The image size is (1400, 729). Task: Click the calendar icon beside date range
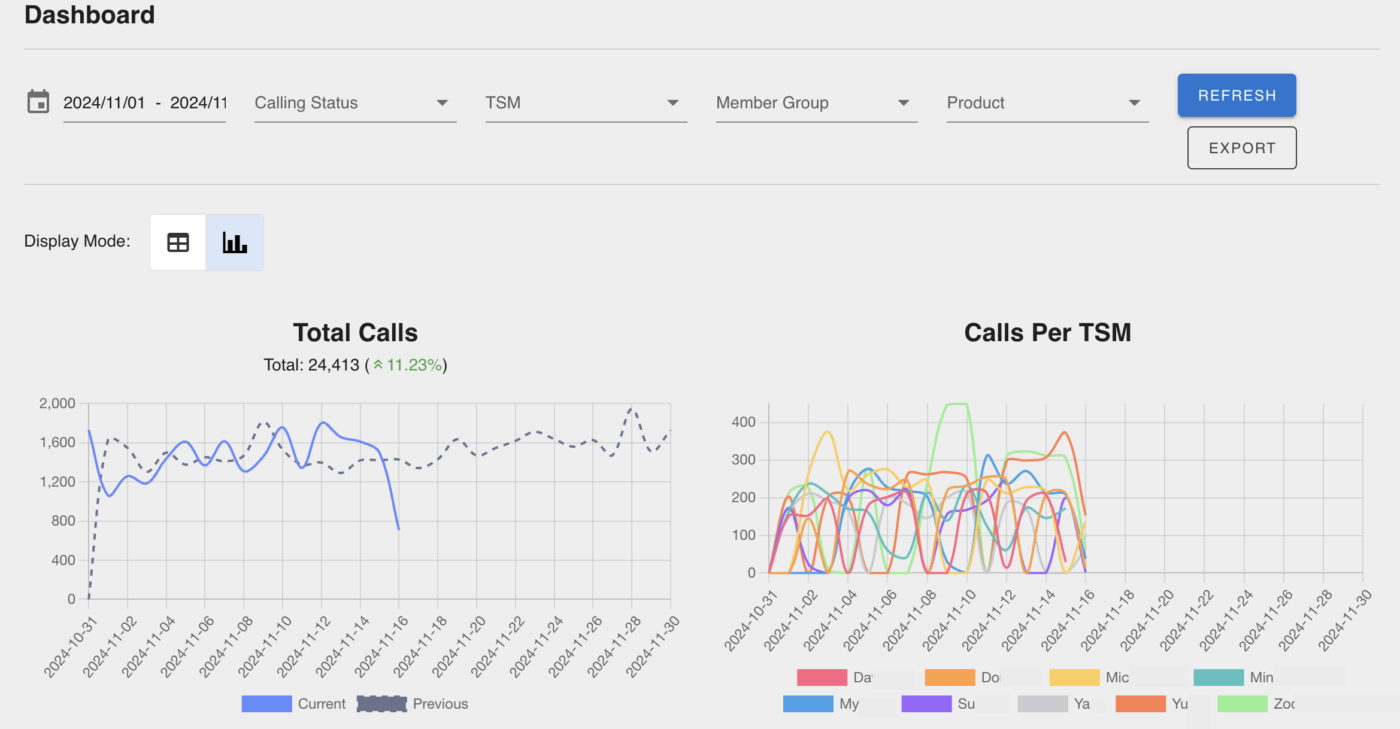click(38, 102)
